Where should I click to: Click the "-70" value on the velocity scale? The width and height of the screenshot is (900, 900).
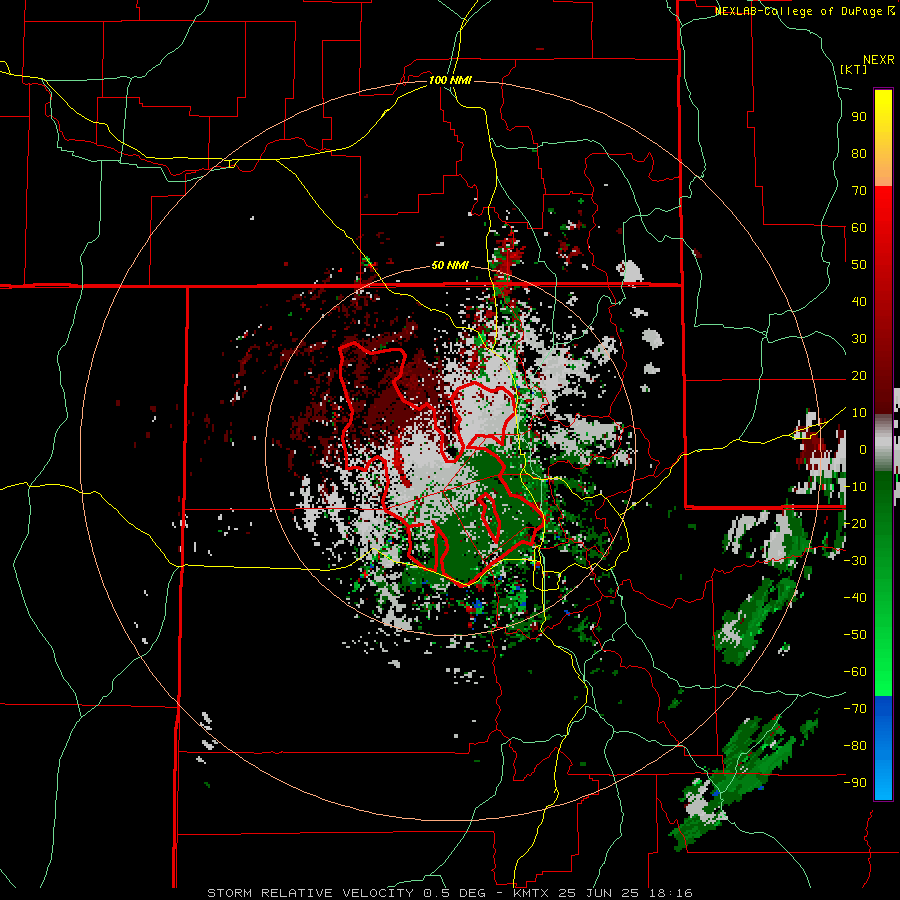[x=855, y=709]
